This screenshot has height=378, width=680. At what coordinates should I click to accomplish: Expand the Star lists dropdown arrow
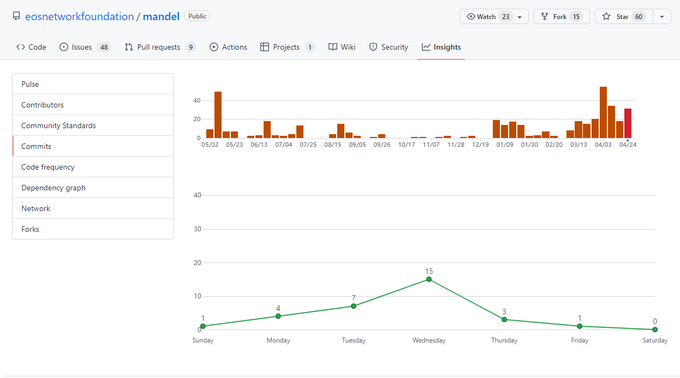tap(662, 16)
